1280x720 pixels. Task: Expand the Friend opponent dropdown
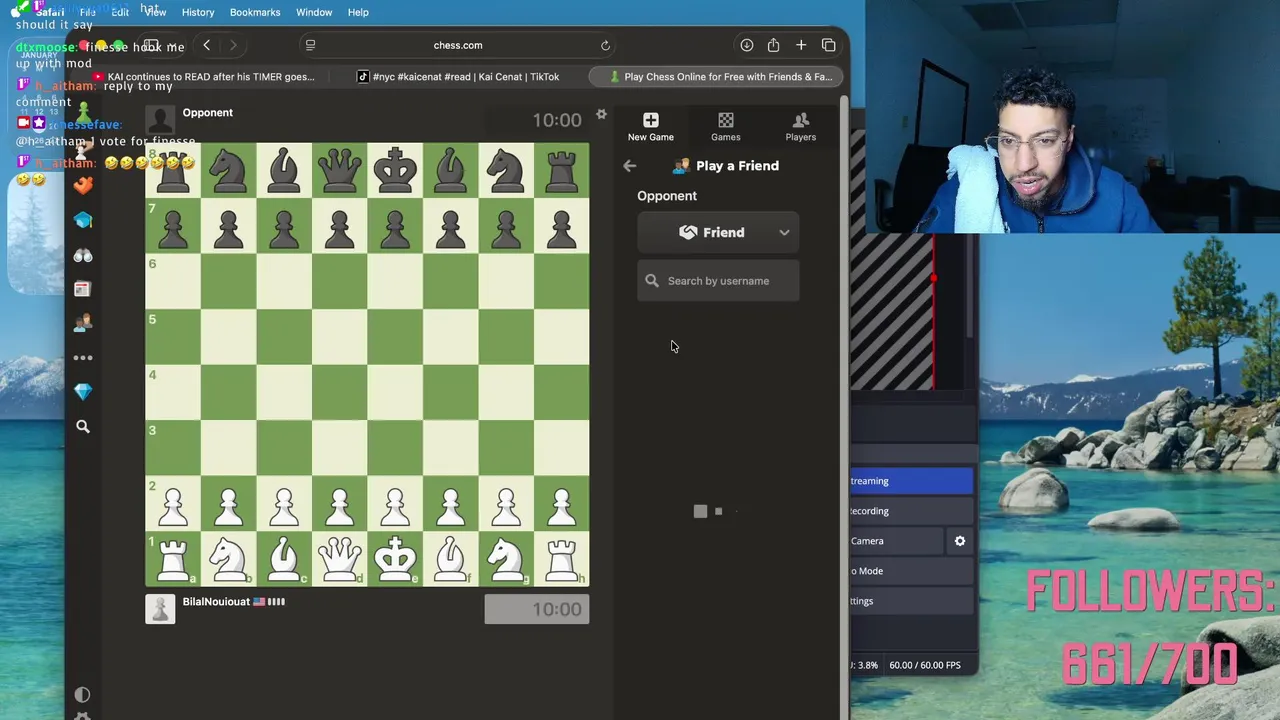(x=718, y=232)
